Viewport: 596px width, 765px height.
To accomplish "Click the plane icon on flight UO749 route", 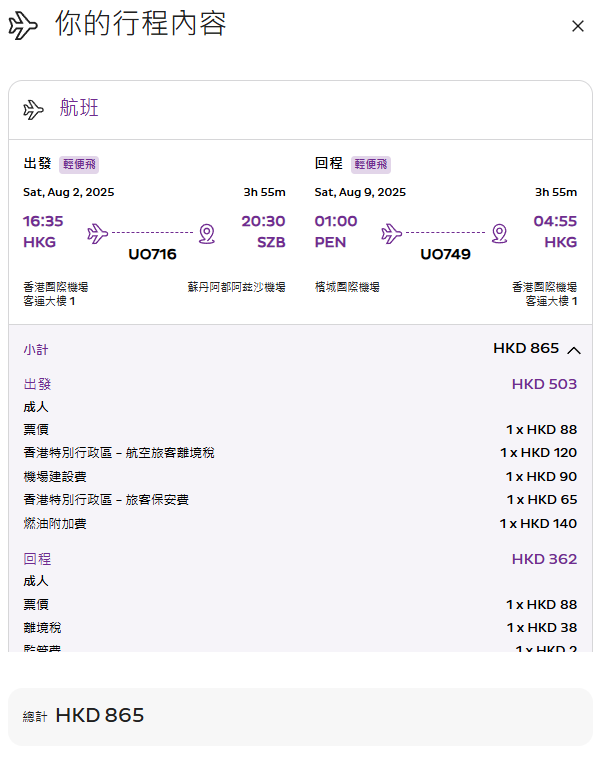I will pyautogui.click(x=391, y=233).
